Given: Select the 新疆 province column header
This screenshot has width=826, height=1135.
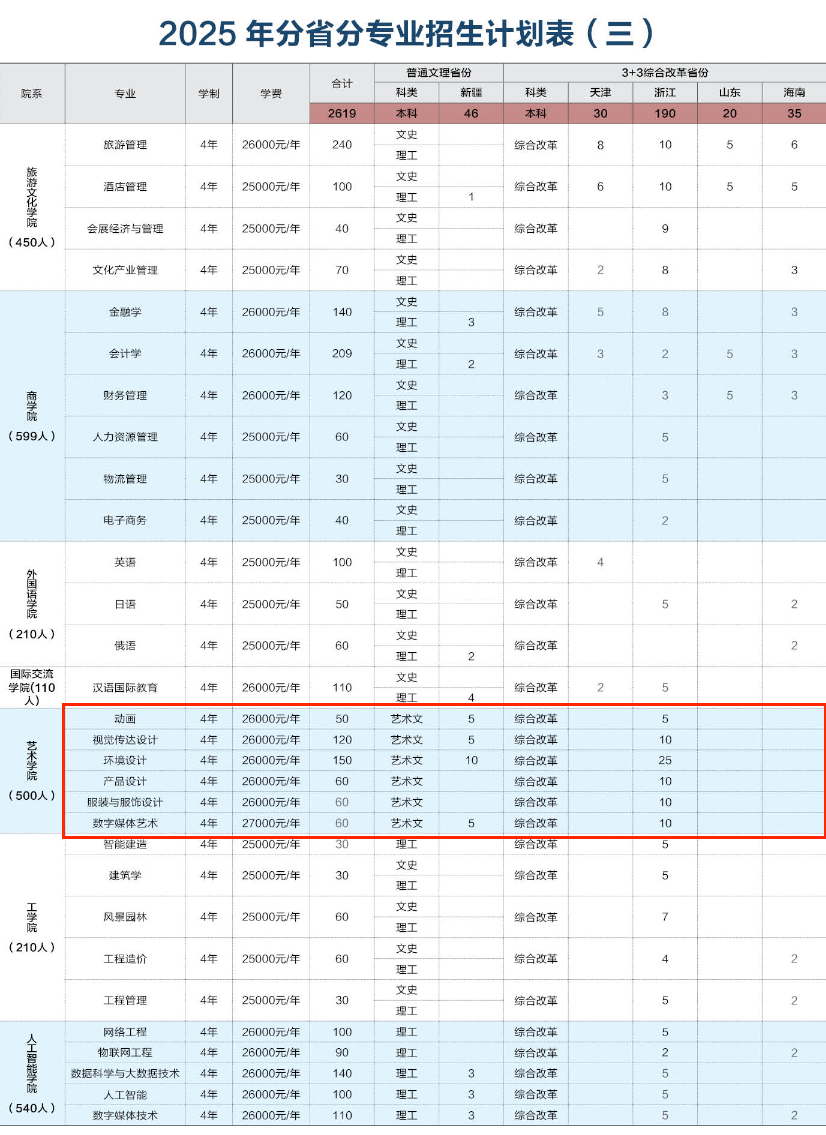Looking at the screenshot, I should point(471,93).
